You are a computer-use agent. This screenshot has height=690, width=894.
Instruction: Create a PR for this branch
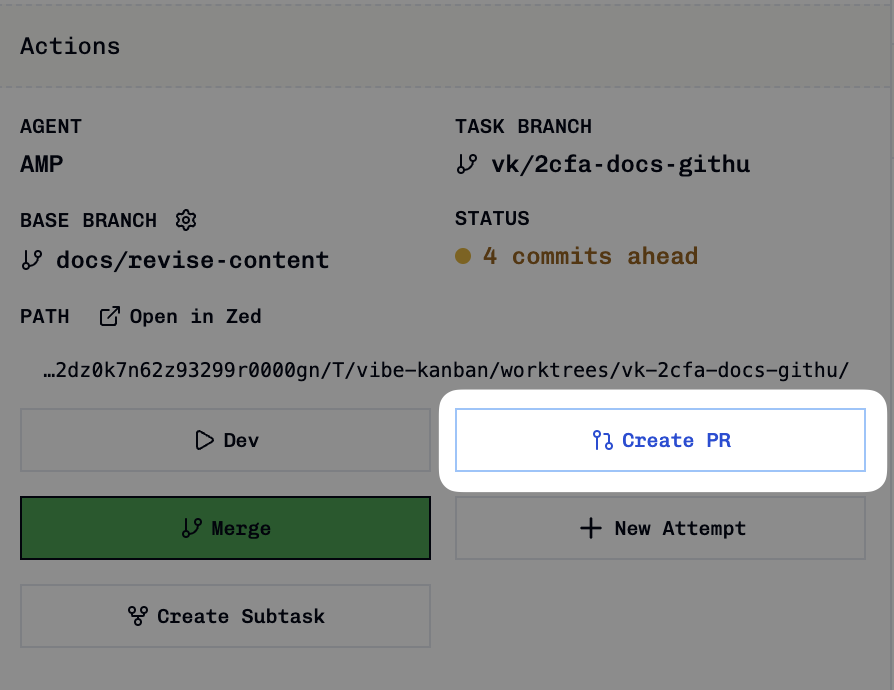(660, 440)
